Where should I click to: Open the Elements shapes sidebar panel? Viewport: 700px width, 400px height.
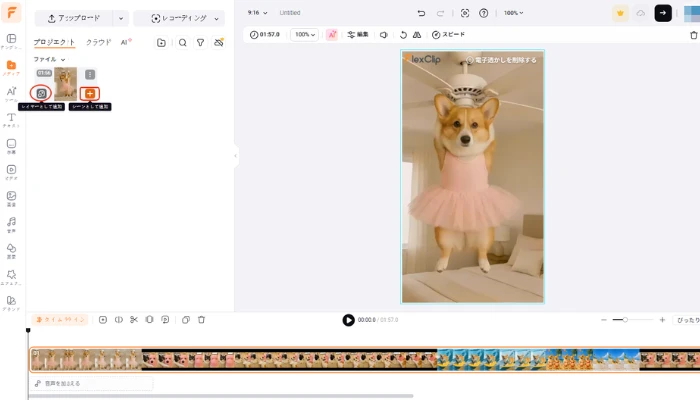coord(11,251)
